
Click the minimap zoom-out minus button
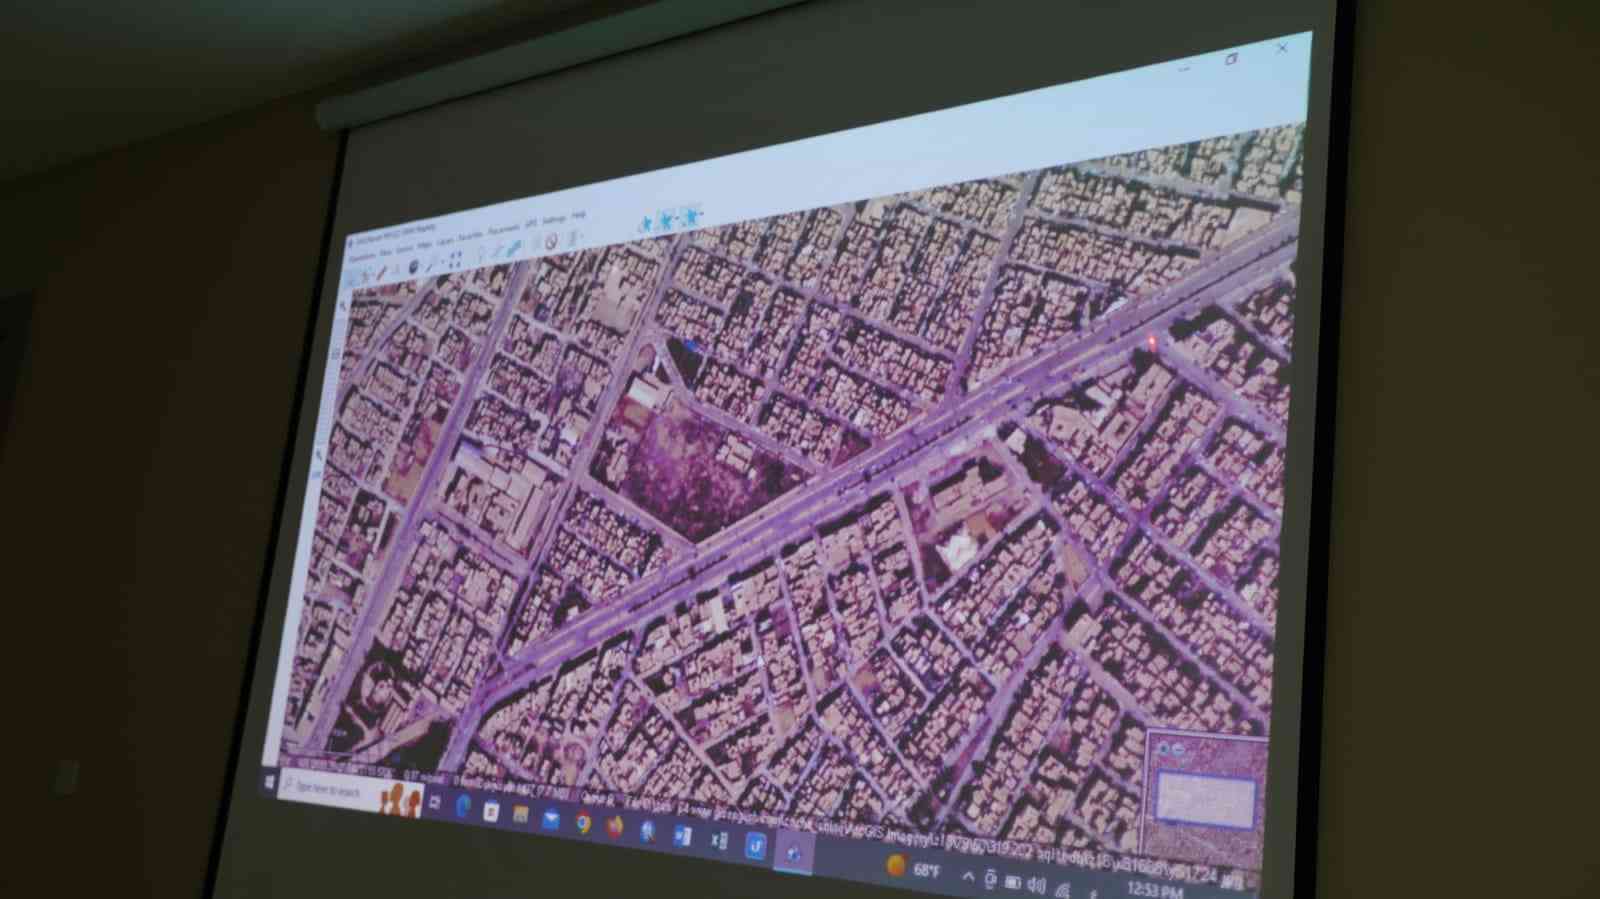pos(1176,749)
